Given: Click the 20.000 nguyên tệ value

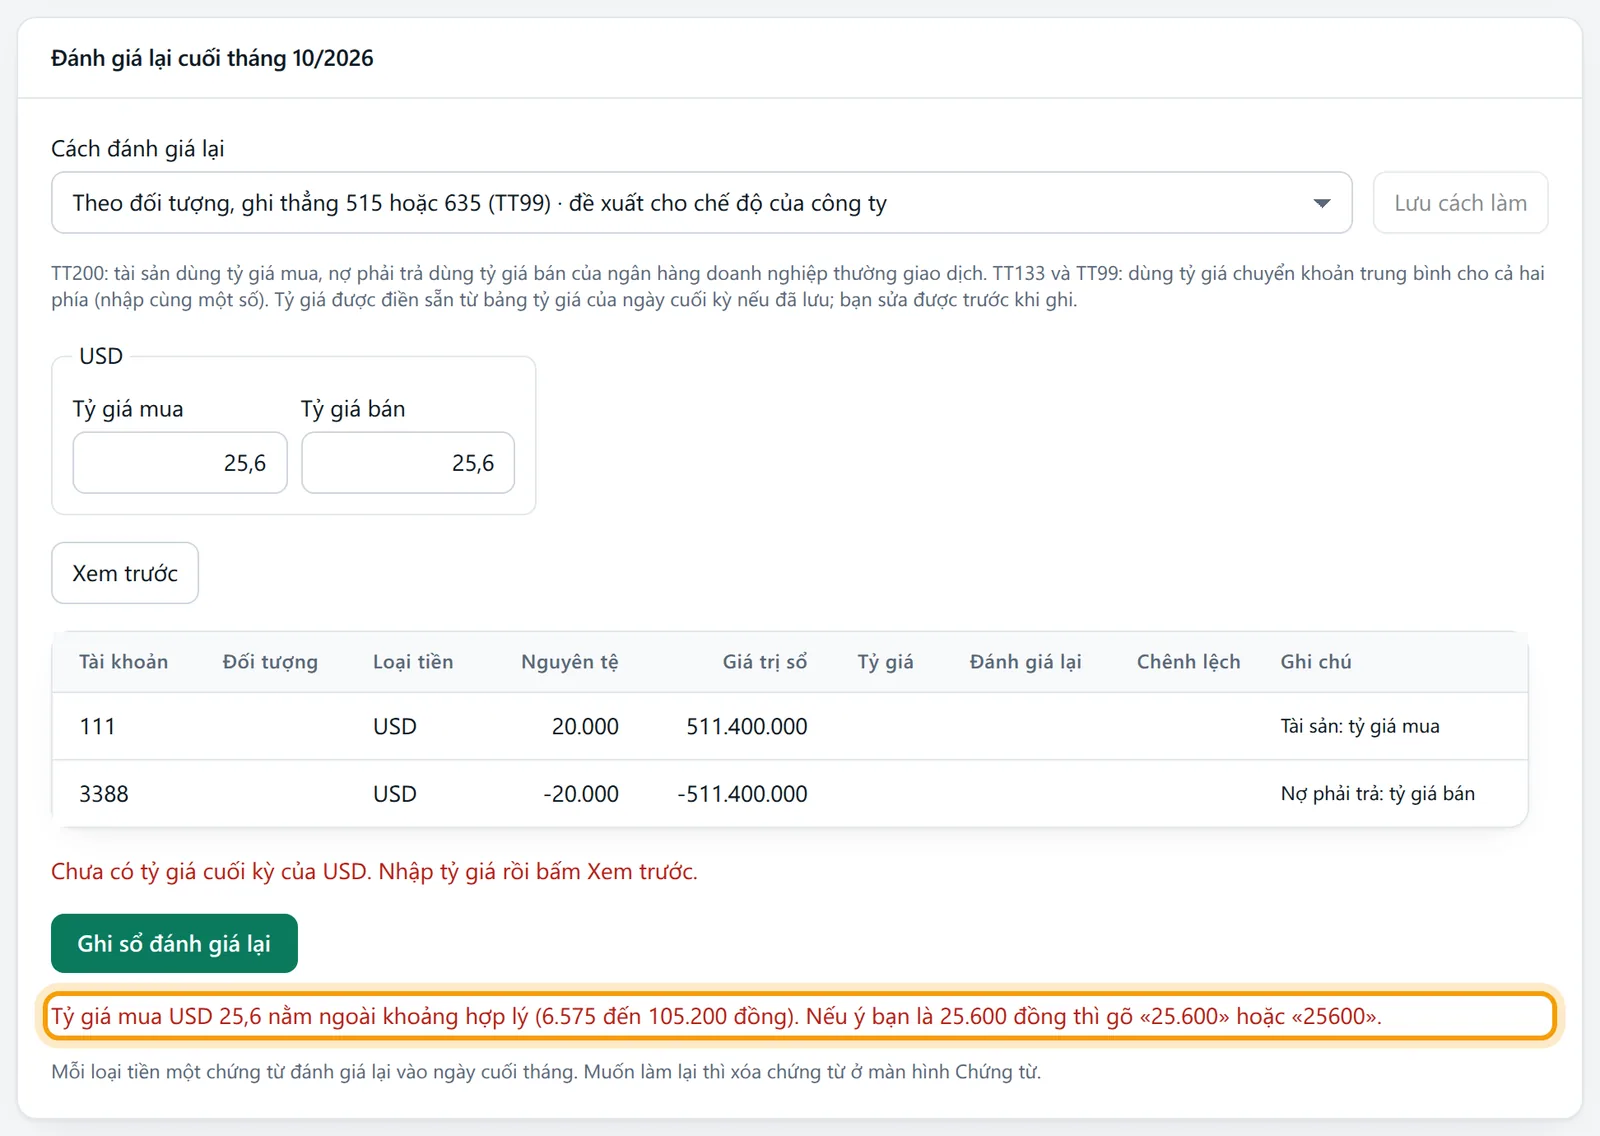Looking at the screenshot, I should click(585, 727).
